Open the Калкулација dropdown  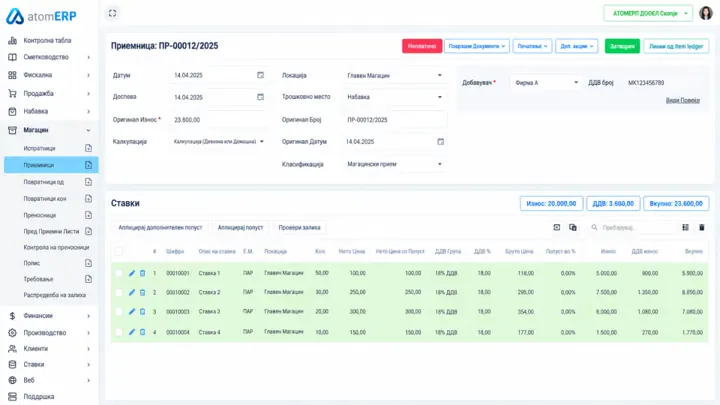[x=218, y=141]
